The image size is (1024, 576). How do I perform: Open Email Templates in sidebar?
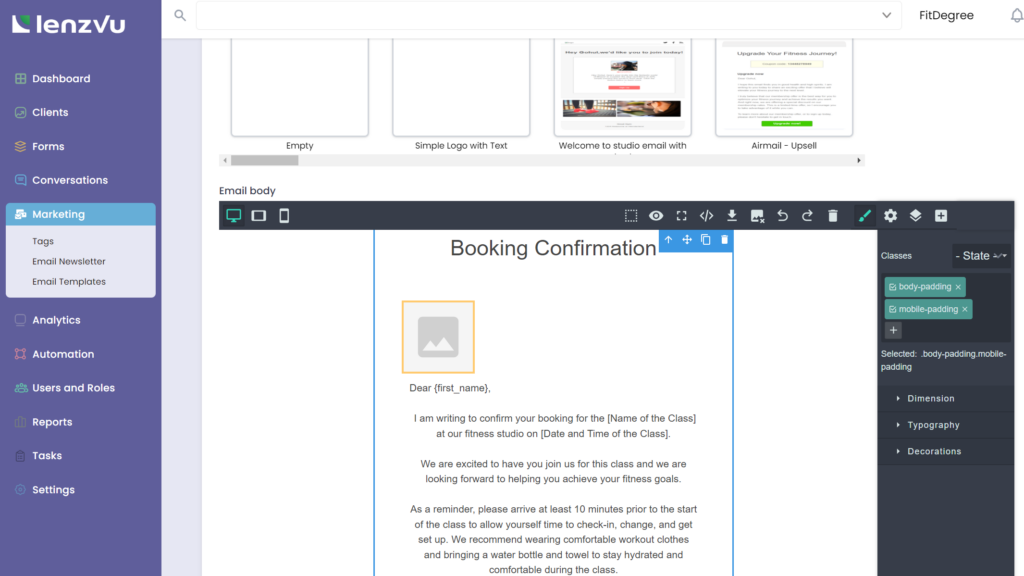(x=69, y=282)
